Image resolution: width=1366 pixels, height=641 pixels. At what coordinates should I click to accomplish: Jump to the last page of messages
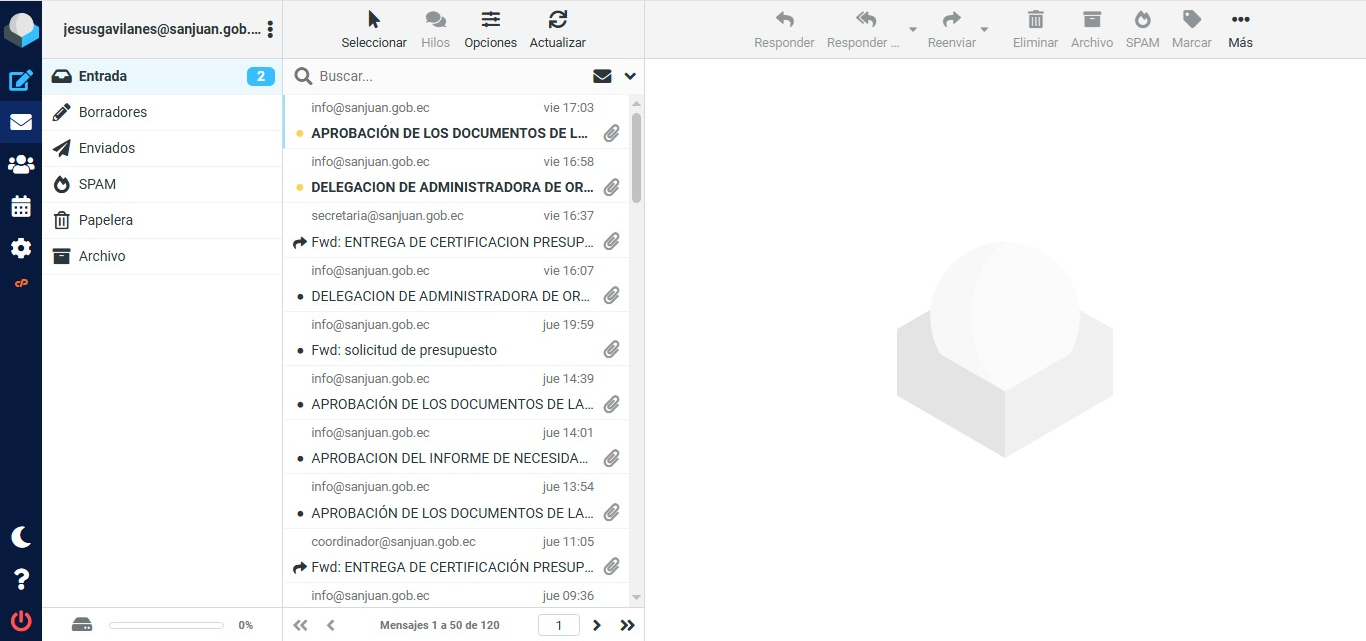(627, 625)
